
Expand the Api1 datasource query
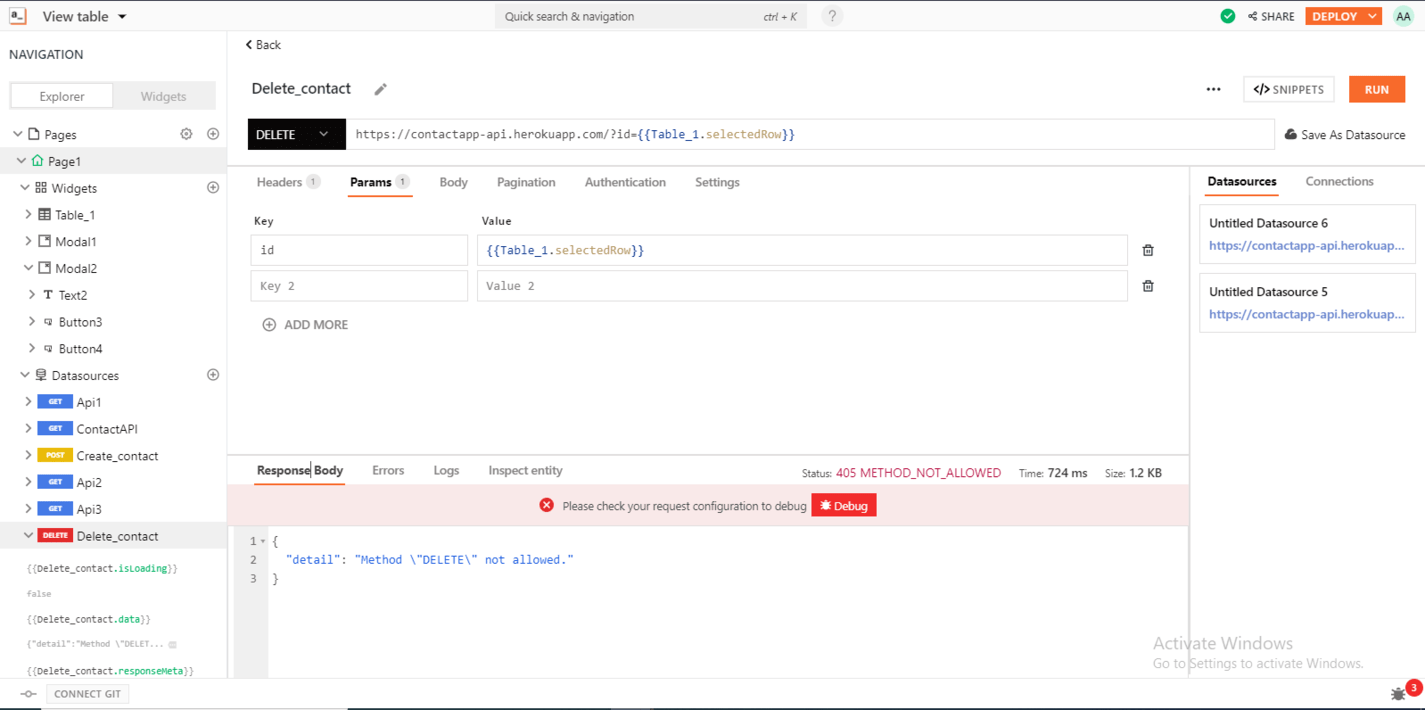point(28,401)
